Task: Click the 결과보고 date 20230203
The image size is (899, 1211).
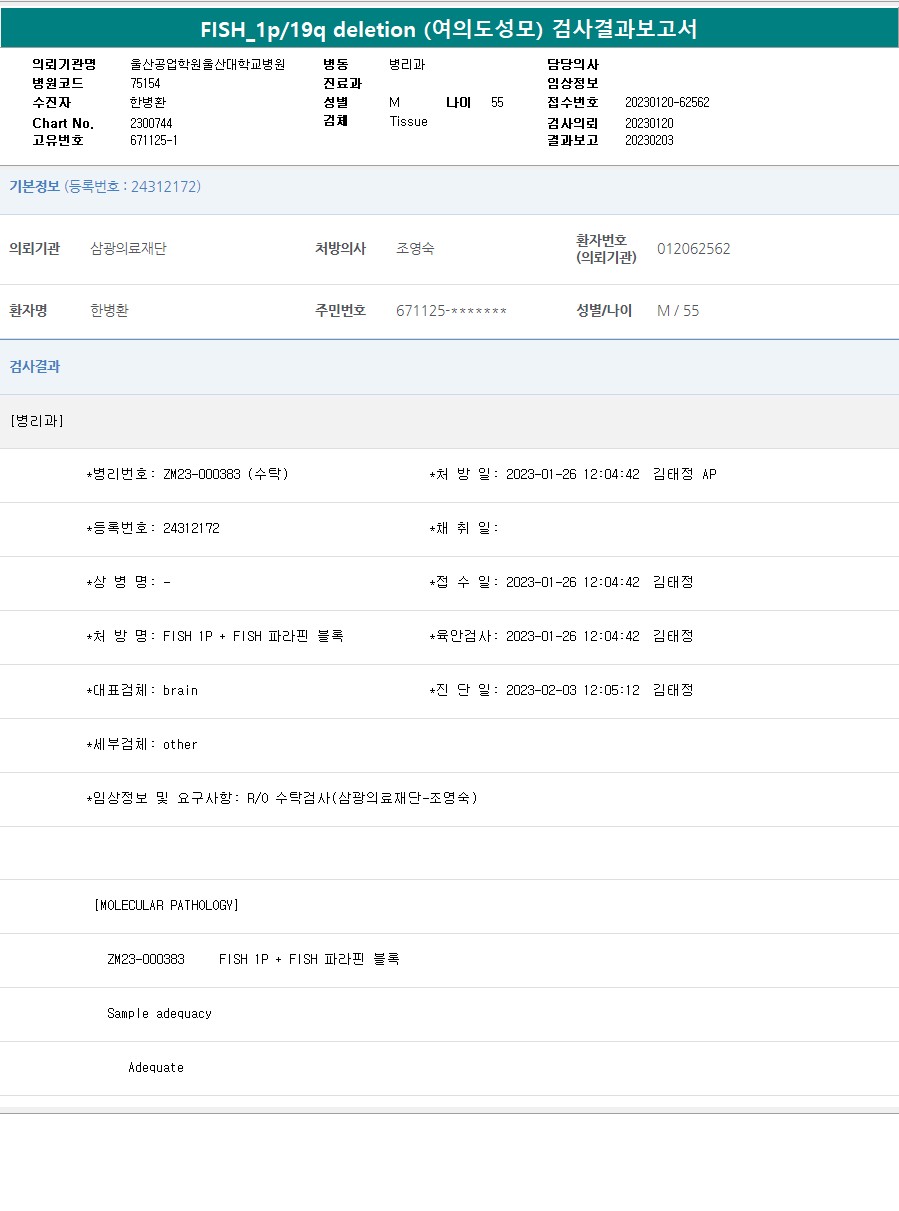Action: click(649, 140)
